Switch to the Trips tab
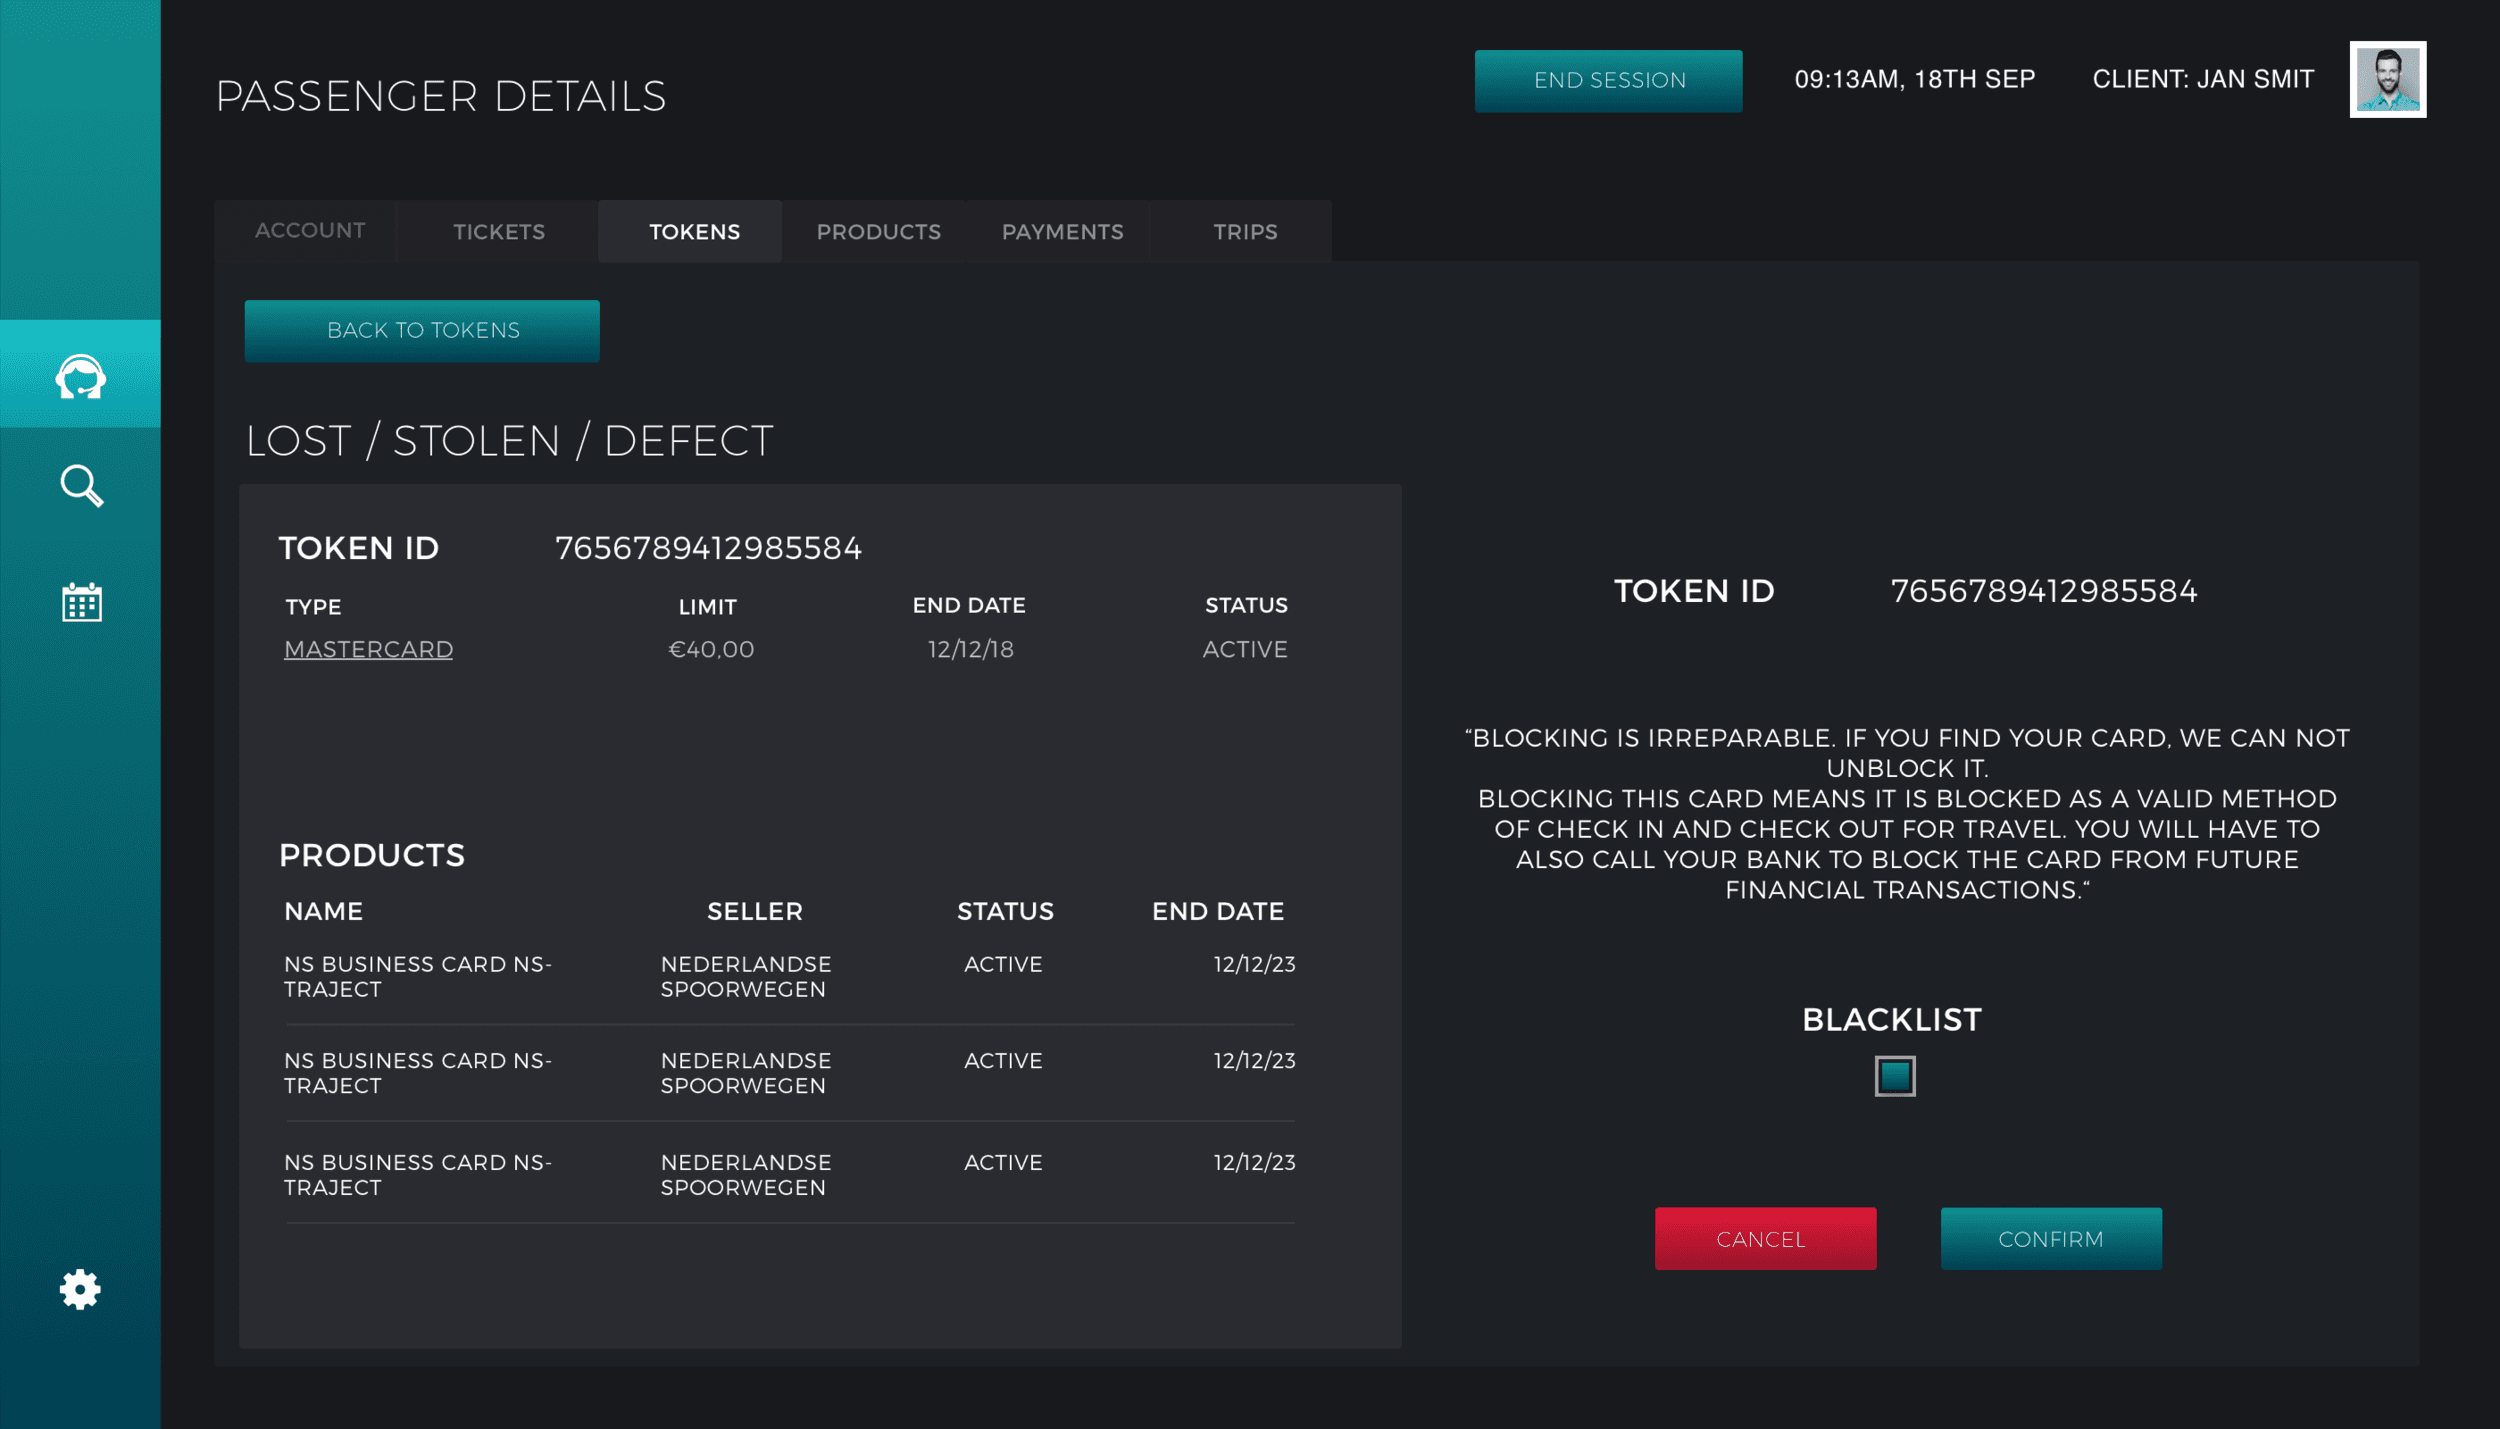The height and width of the screenshot is (1429, 2500). [1245, 232]
